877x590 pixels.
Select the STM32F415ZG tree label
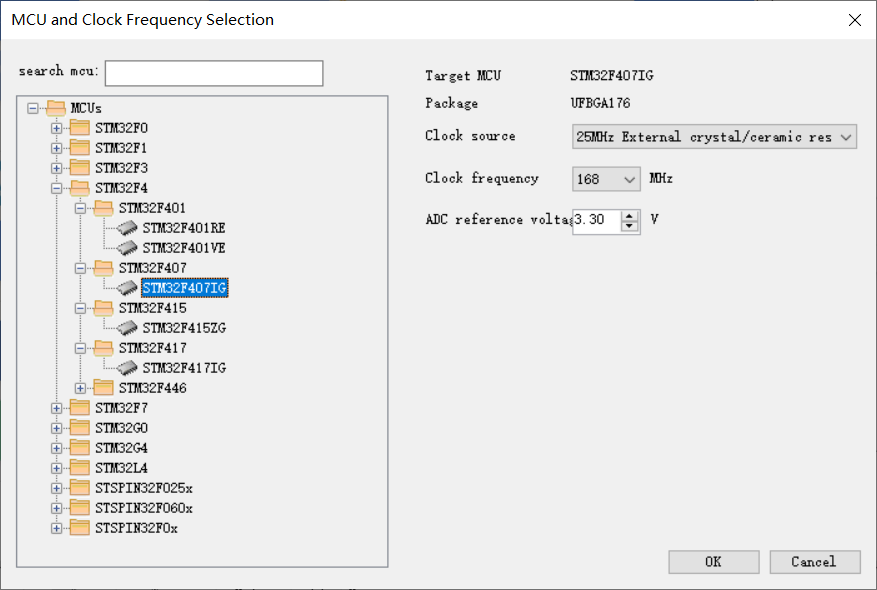click(184, 328)
